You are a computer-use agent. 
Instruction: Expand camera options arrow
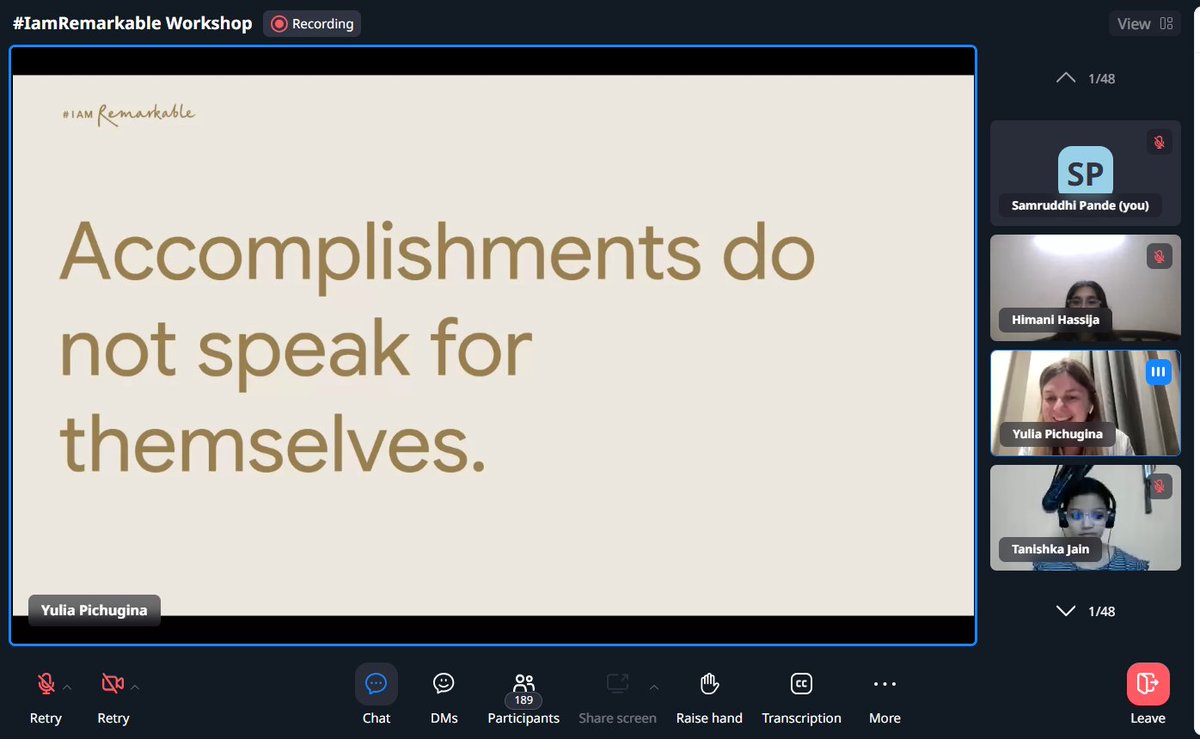pyautogui.click(x=135, y=687)
